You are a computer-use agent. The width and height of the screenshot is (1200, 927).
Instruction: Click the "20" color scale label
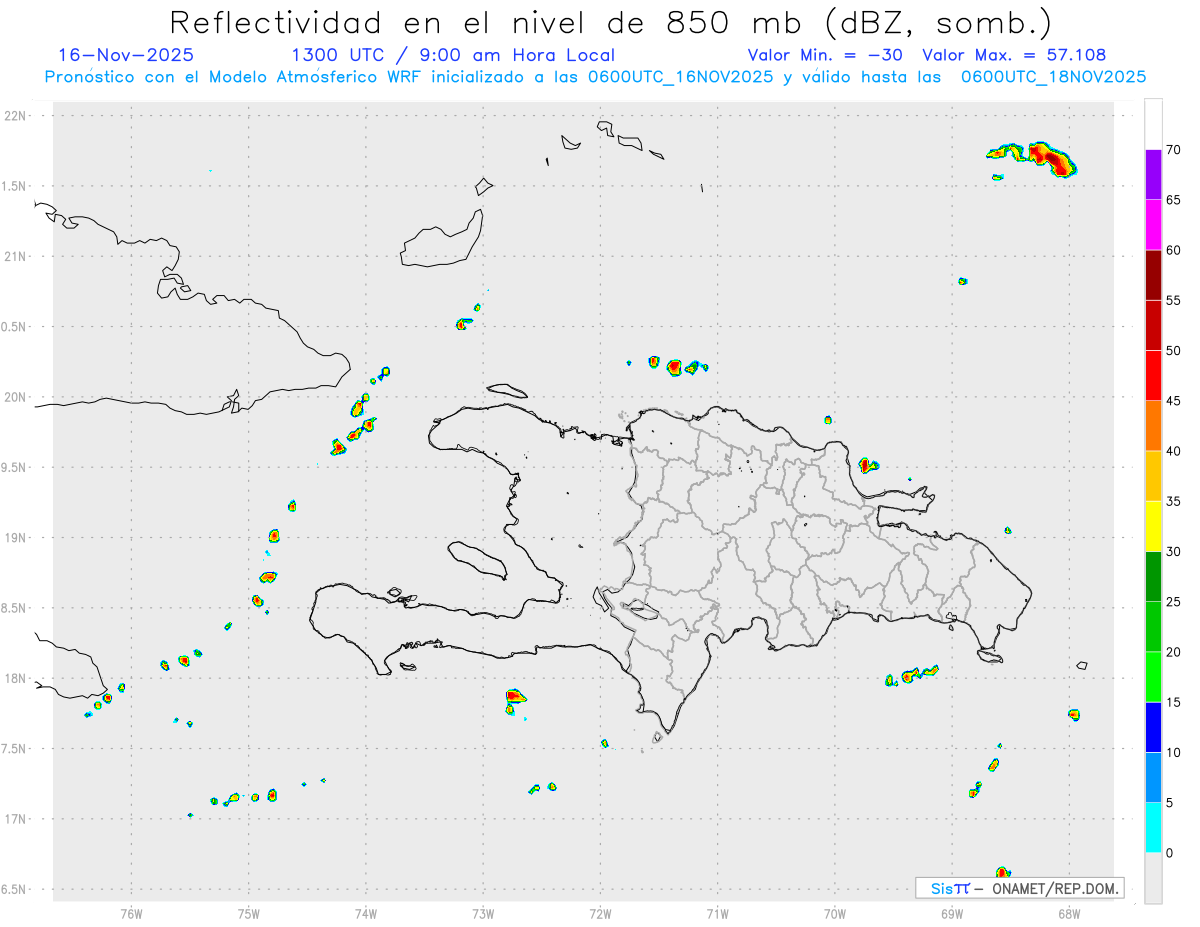point(1174,652)
